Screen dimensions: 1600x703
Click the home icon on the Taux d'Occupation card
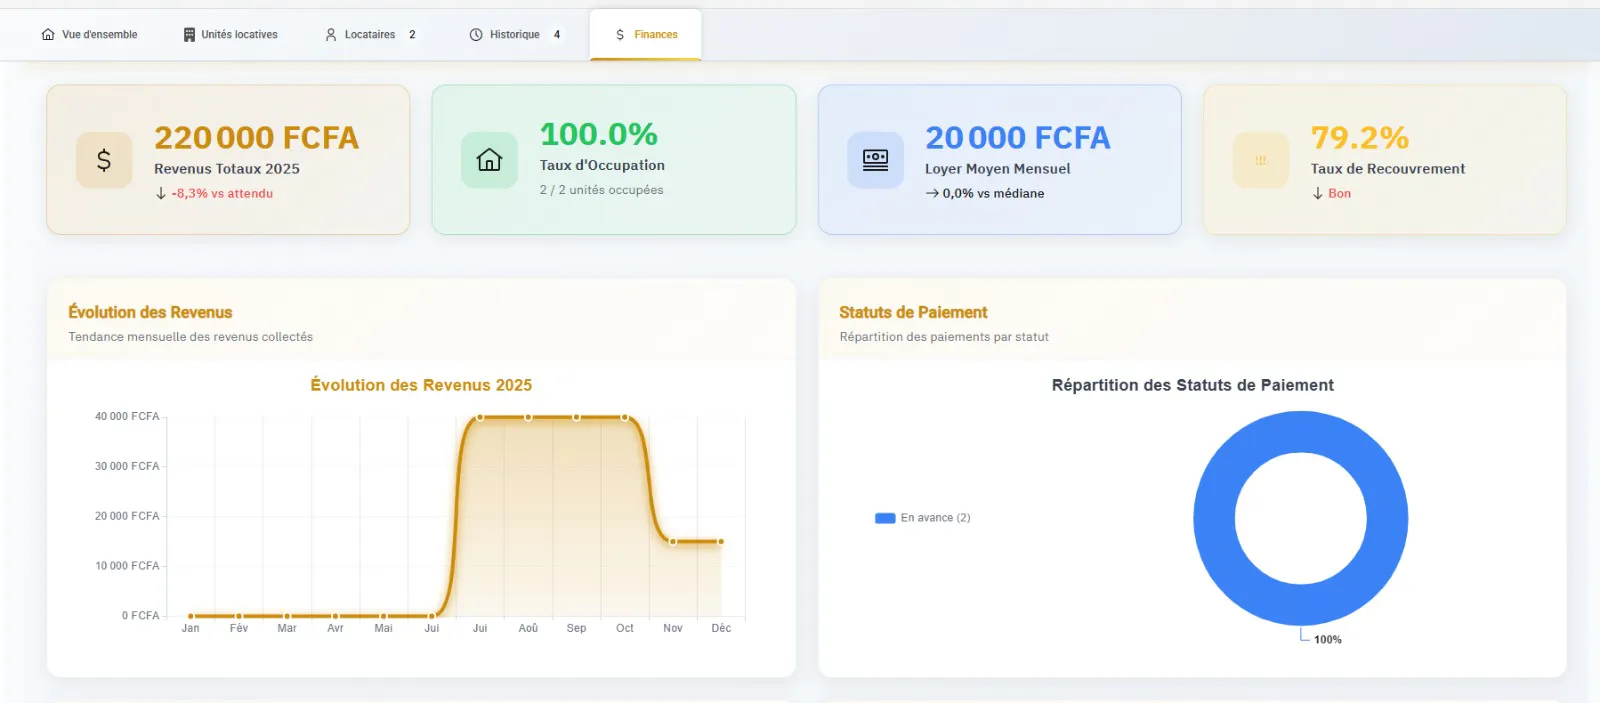pyautogui.click(x=489, y=160)
